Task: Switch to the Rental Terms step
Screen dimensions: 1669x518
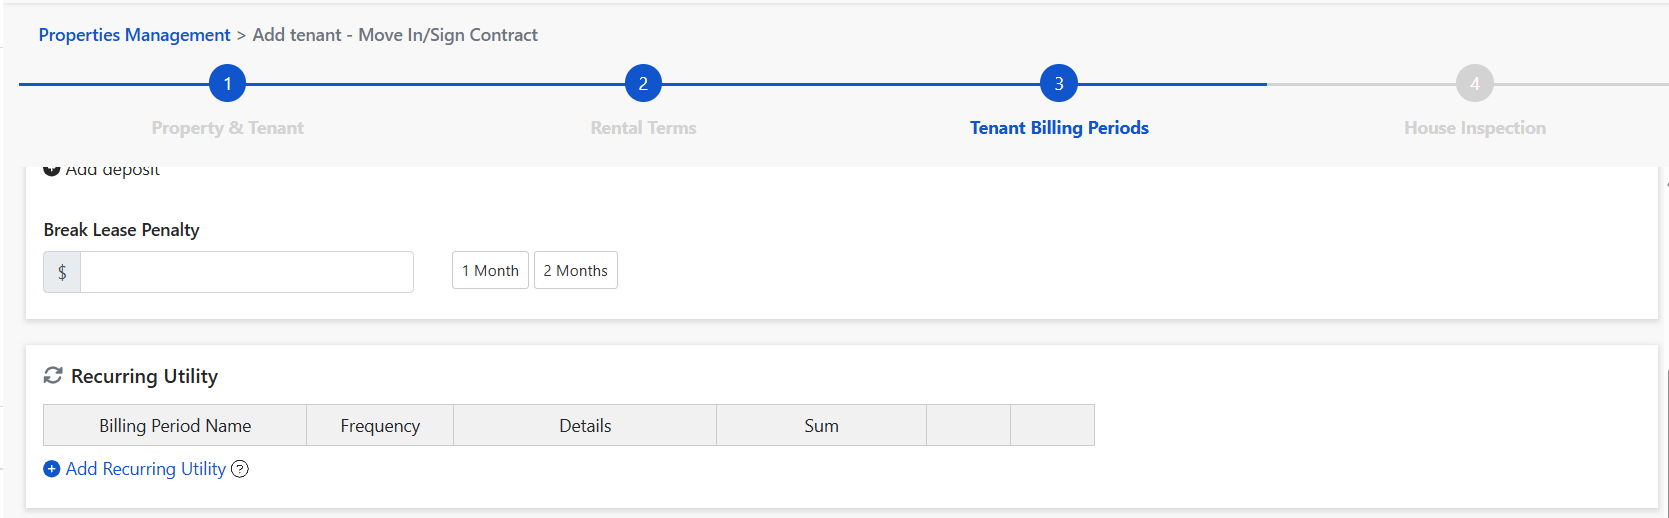Action: tap(643, 128)
